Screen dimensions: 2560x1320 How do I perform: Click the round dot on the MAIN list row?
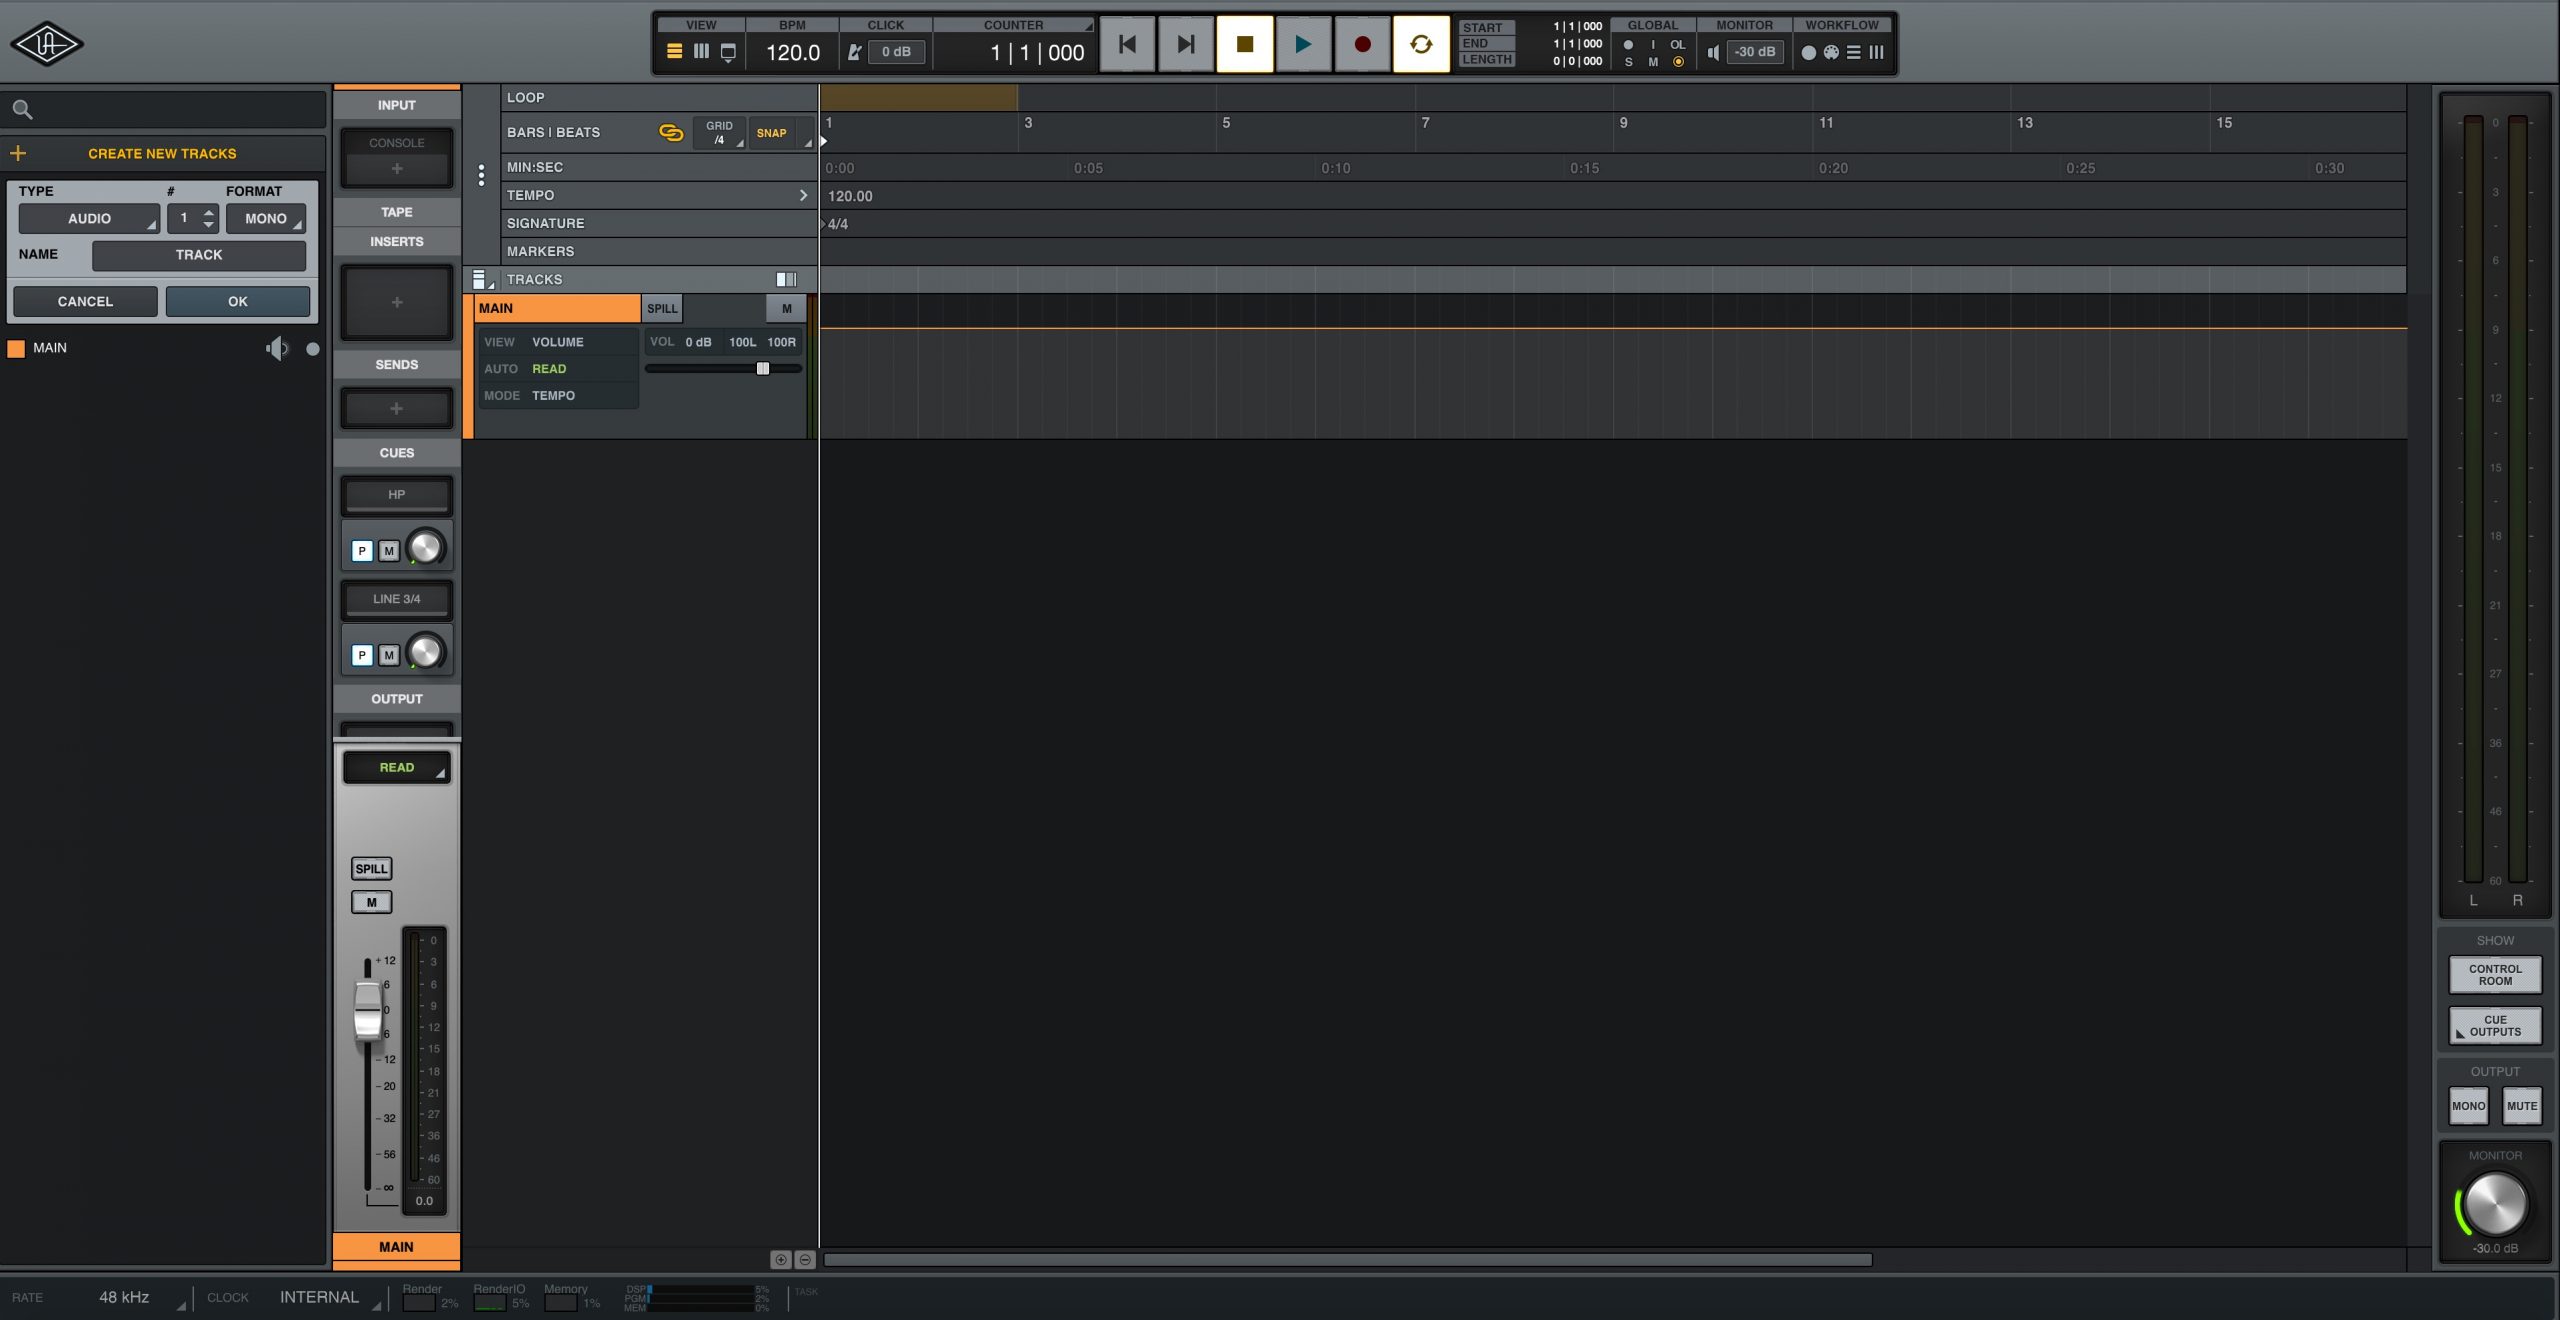pyautogui.click(x=313, y=349)
